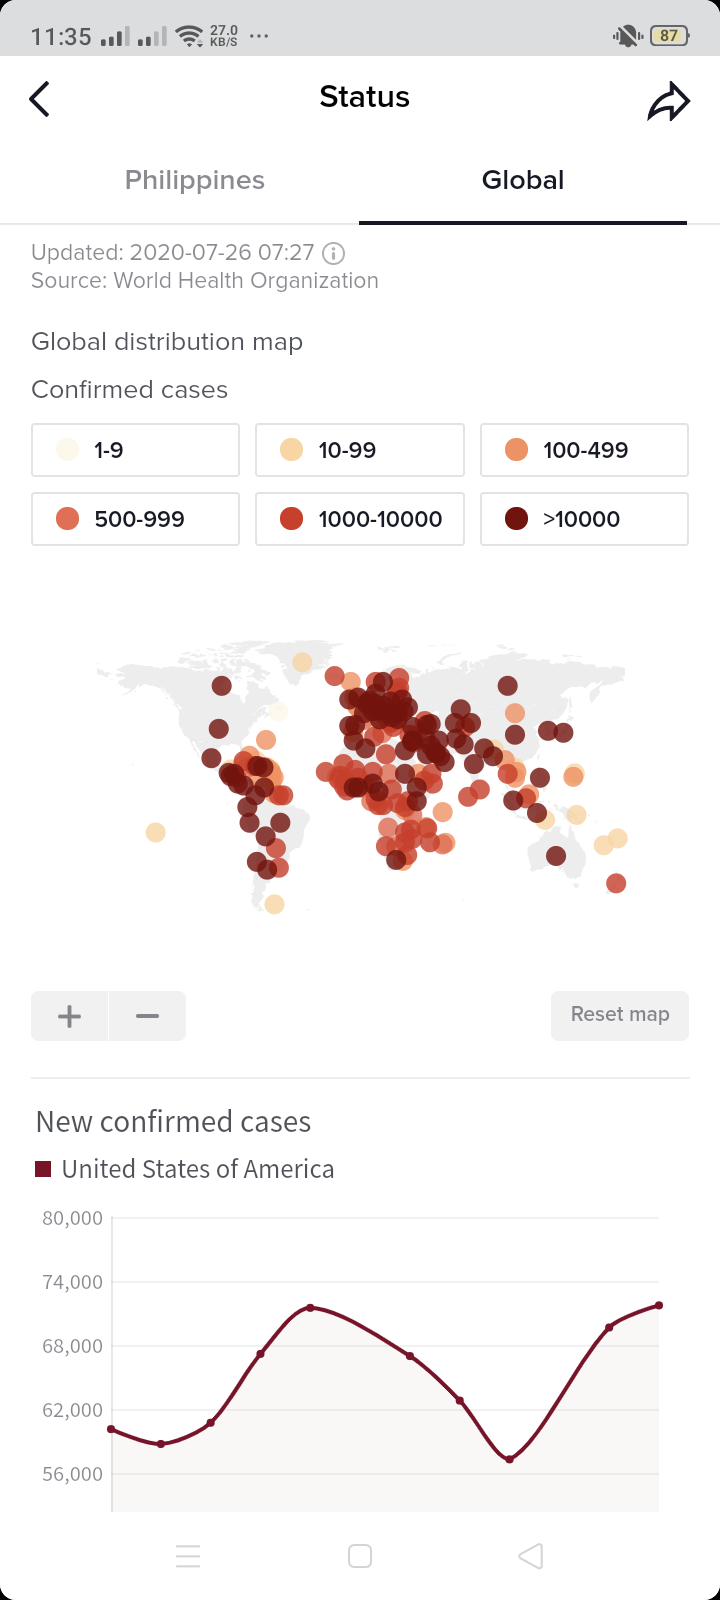Toggle the 1000-10000 cases legend filter
Viewport: 720px width, 1600px height.
coord(360,519)
